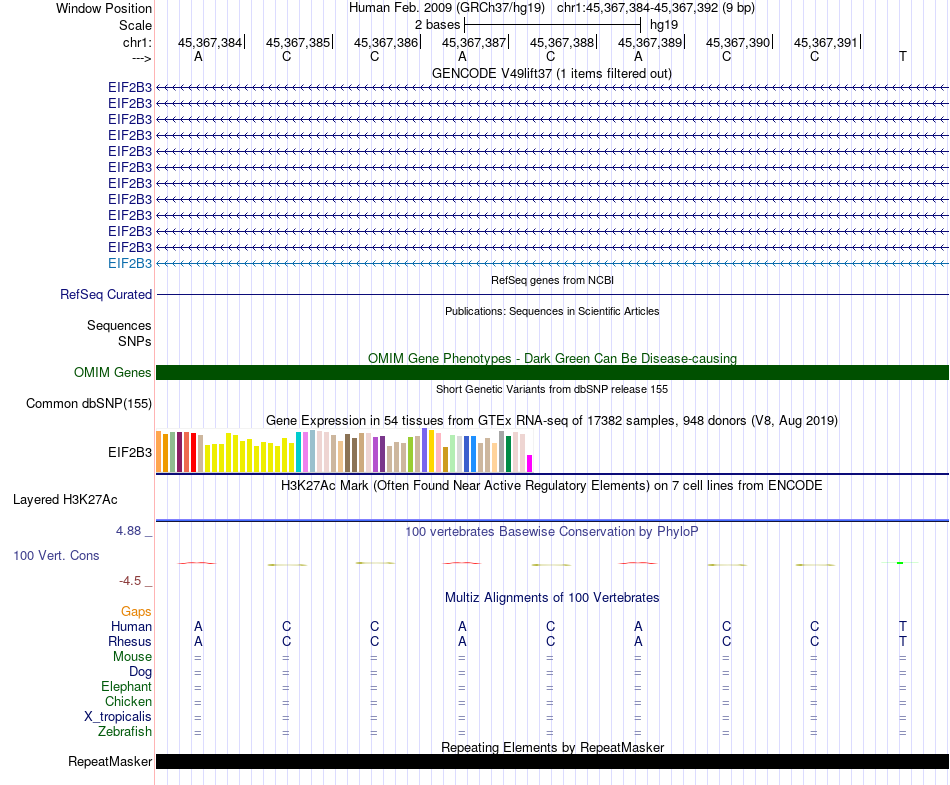Click the OMIM Genes track label
The image size is (950, 785).
click(x=113, y=373)
